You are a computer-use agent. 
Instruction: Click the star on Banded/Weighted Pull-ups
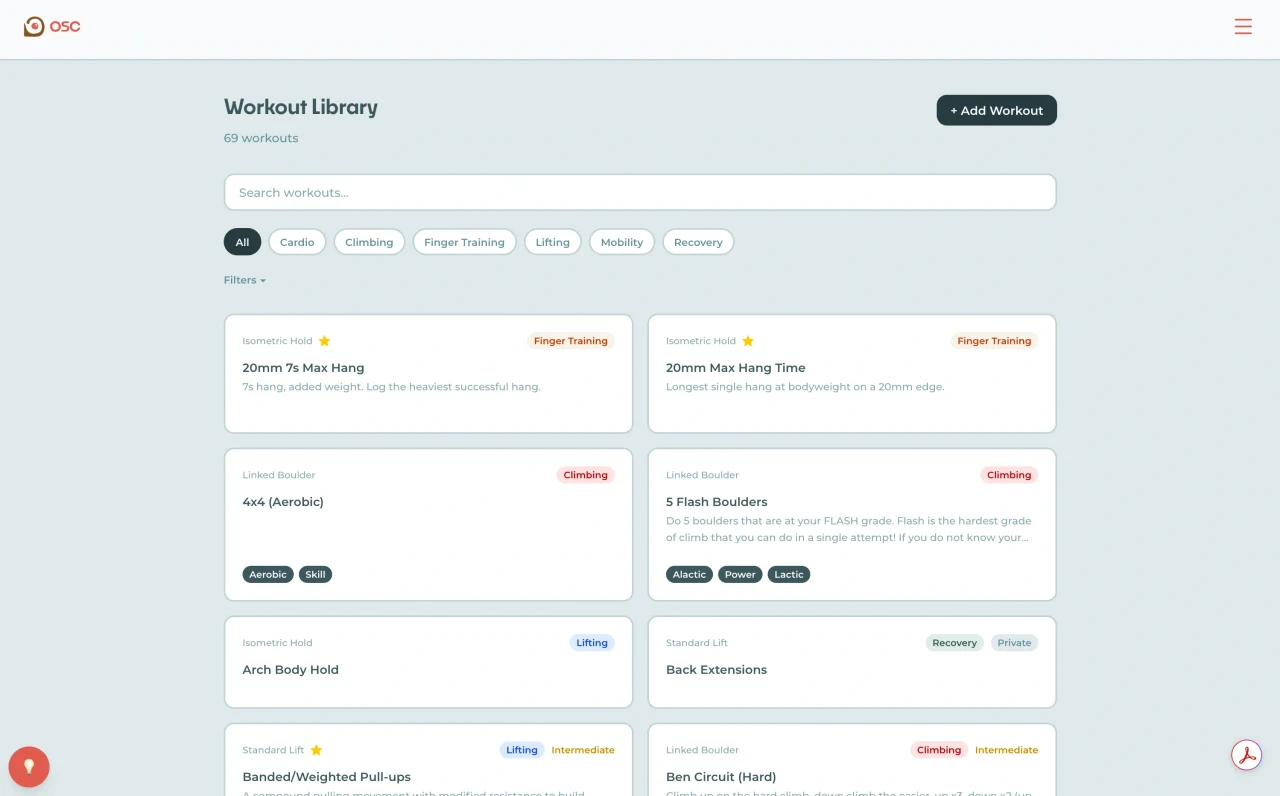pyautogui.click(x=316, y=750)
